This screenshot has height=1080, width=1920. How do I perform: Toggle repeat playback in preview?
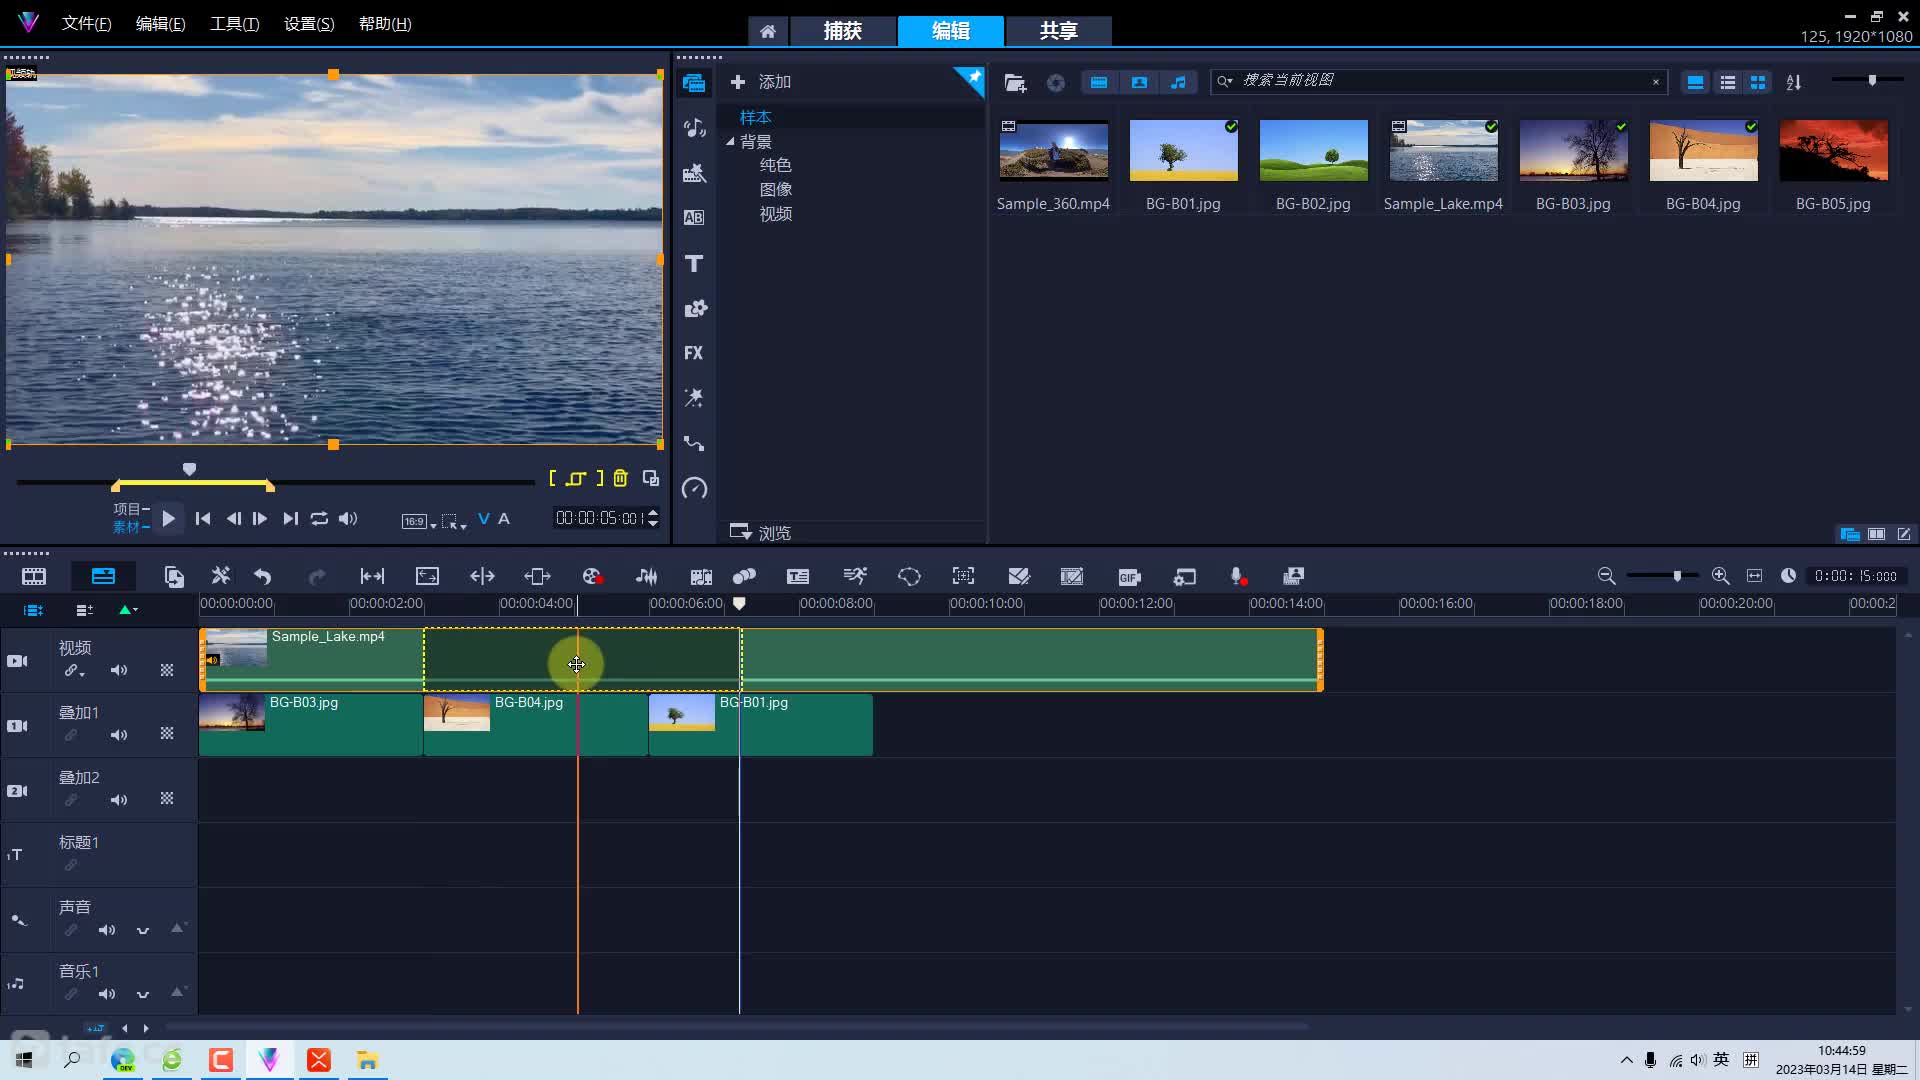[x=319, y=518]
